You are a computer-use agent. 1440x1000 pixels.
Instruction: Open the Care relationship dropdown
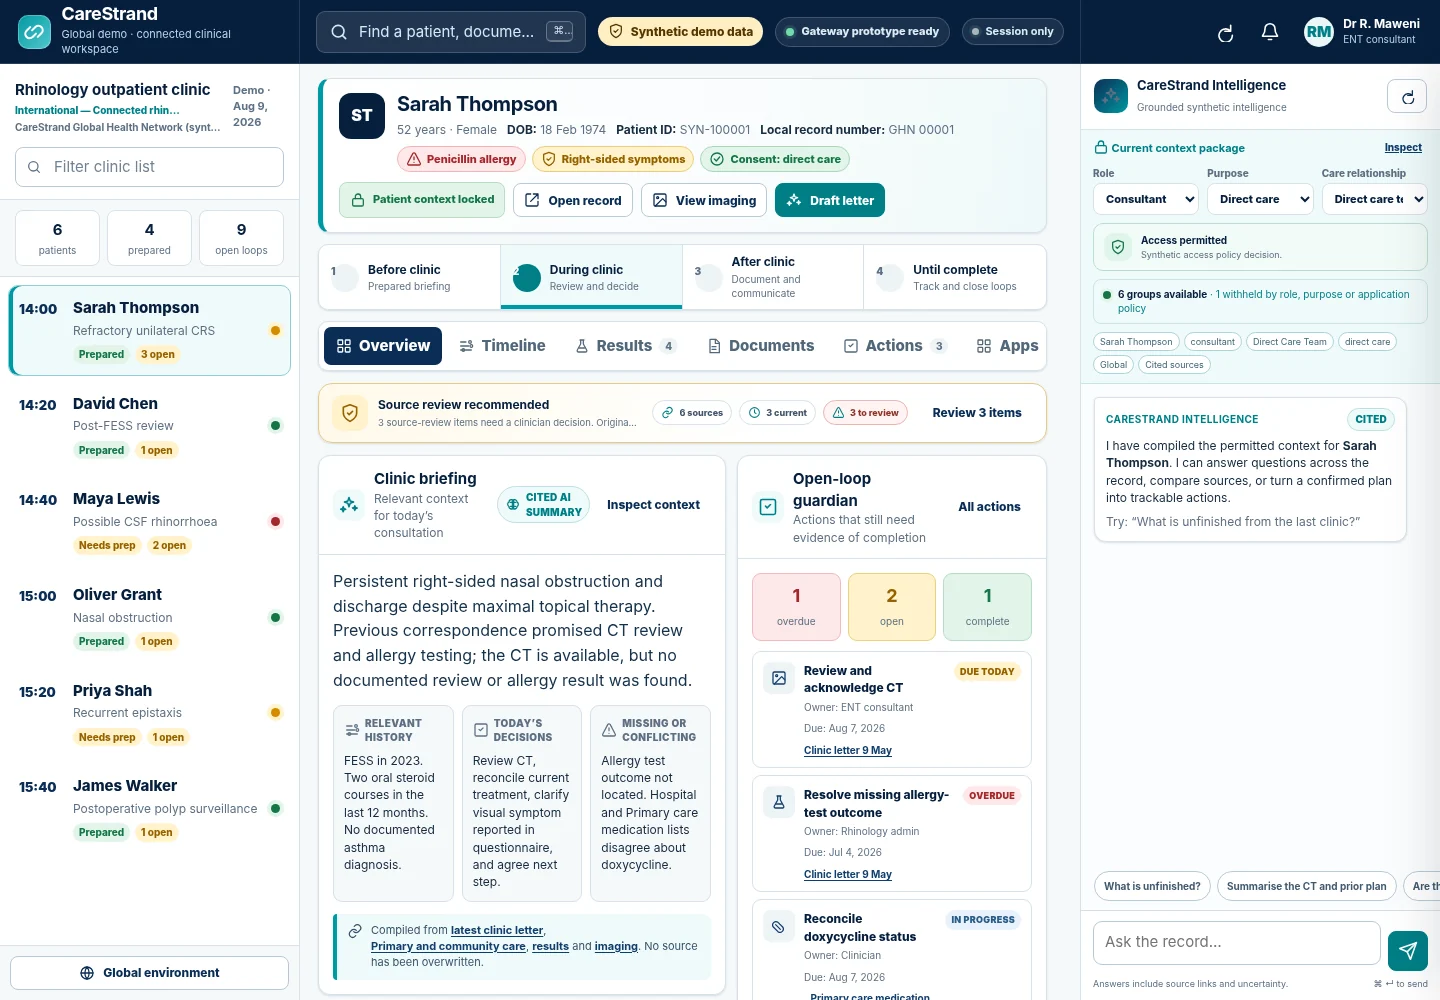coord(1374,199)
